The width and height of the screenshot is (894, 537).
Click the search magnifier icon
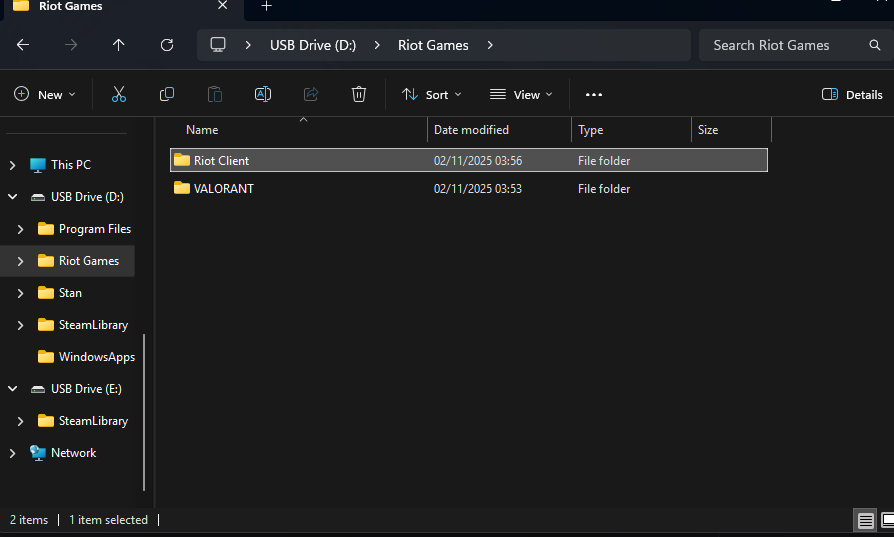875,45
